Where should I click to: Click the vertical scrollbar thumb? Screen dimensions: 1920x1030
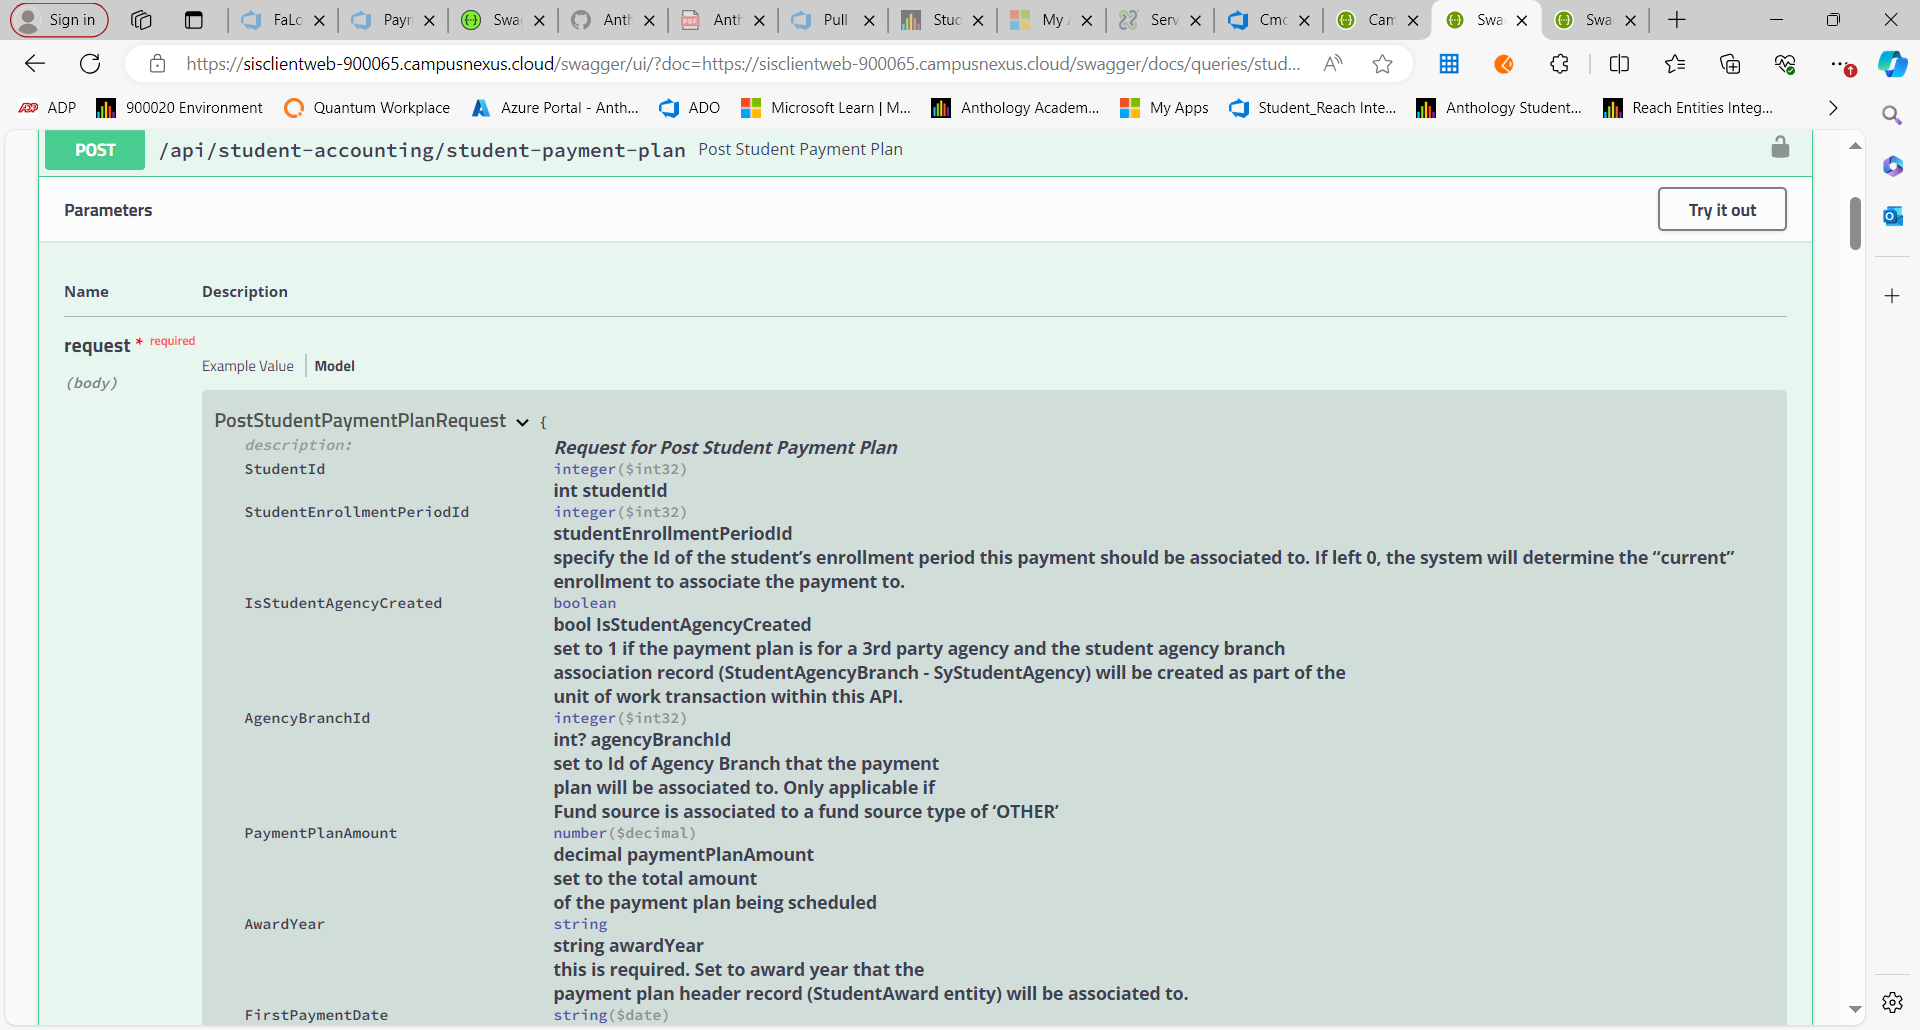click(1855, 223)
